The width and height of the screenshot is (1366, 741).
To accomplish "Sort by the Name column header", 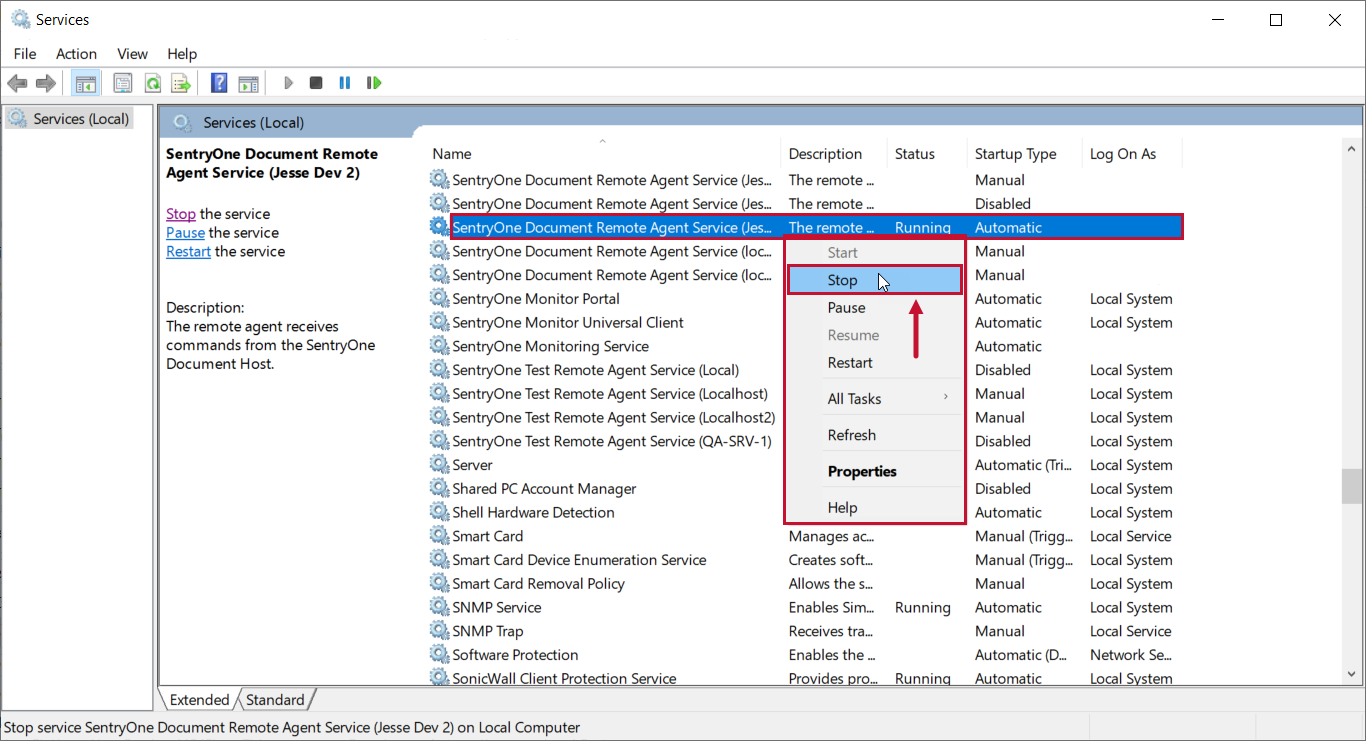I will coord(603,154).
